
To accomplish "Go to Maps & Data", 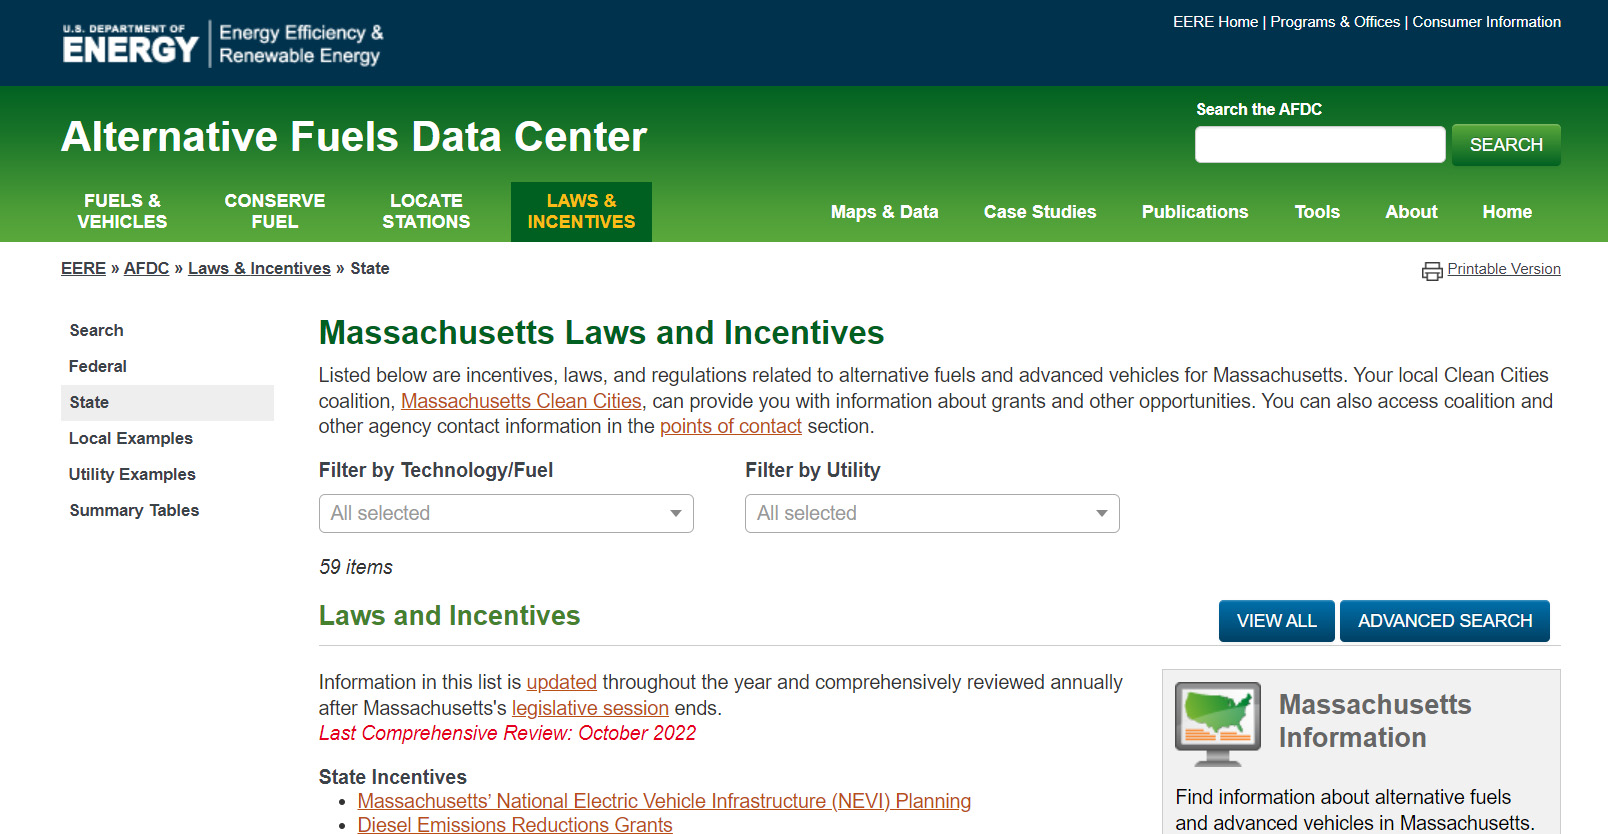I will click(884, 212).
